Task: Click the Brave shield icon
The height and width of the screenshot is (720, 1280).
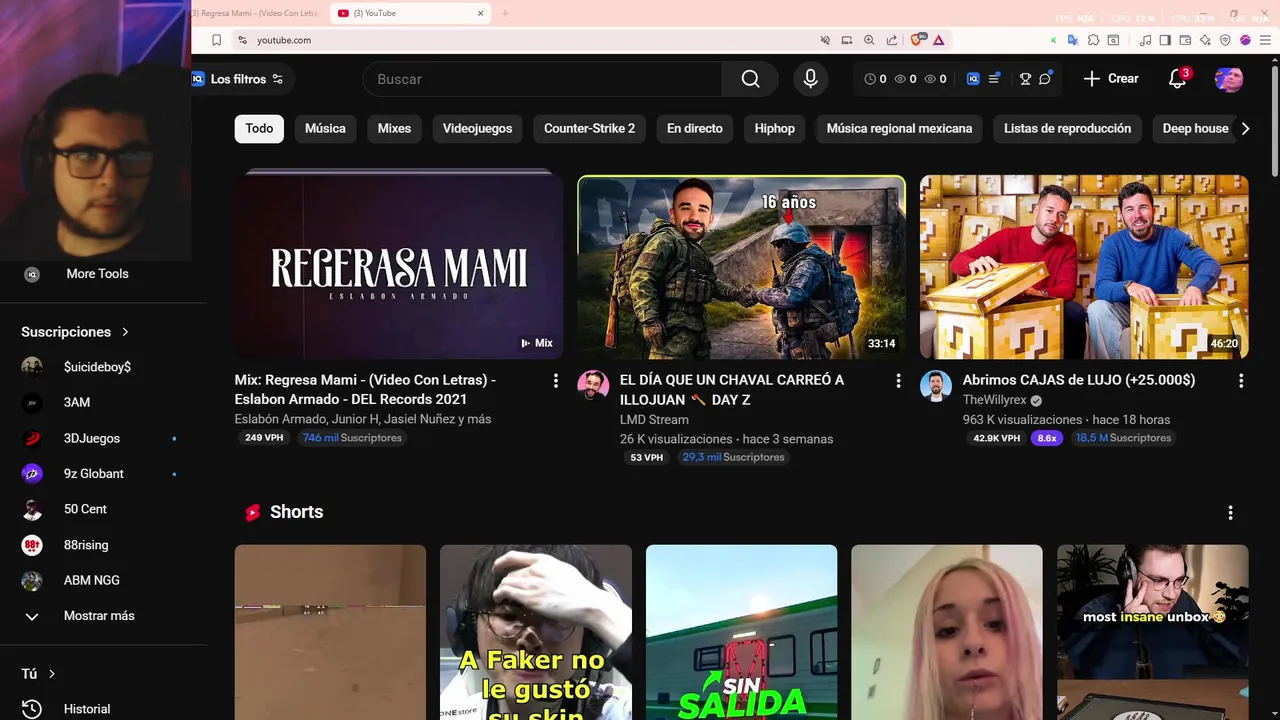Action: pos(916,40)
